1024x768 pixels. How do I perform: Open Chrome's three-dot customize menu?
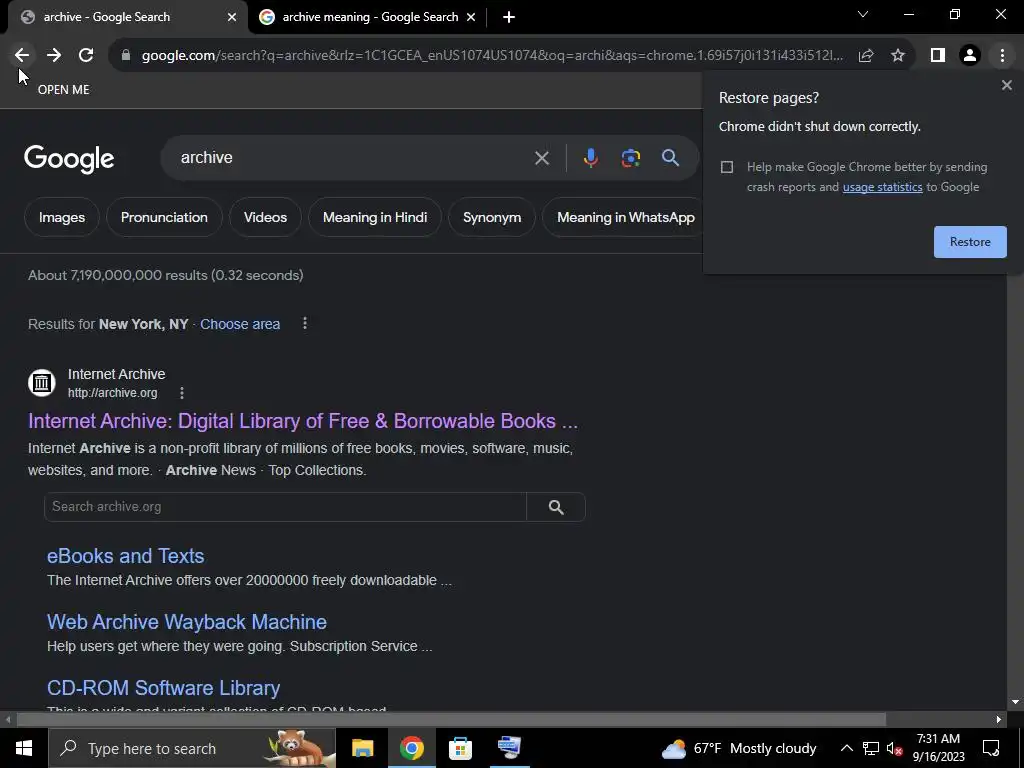point(1002,56)
